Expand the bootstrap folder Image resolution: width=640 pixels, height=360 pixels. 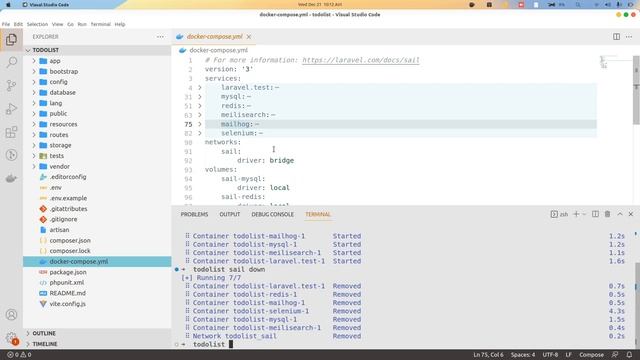coord(34,71)
